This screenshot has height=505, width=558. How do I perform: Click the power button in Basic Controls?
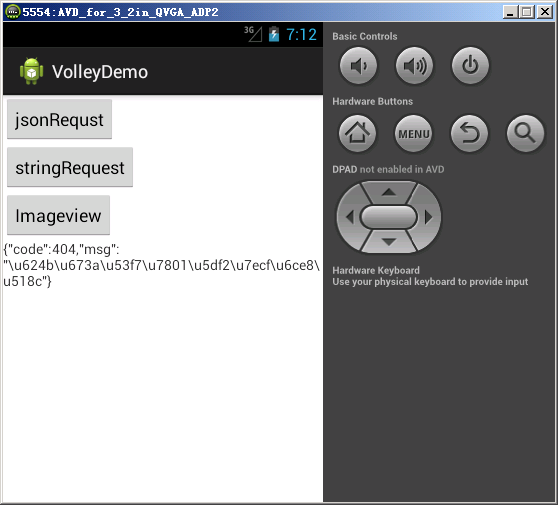[x=470, y=65]
